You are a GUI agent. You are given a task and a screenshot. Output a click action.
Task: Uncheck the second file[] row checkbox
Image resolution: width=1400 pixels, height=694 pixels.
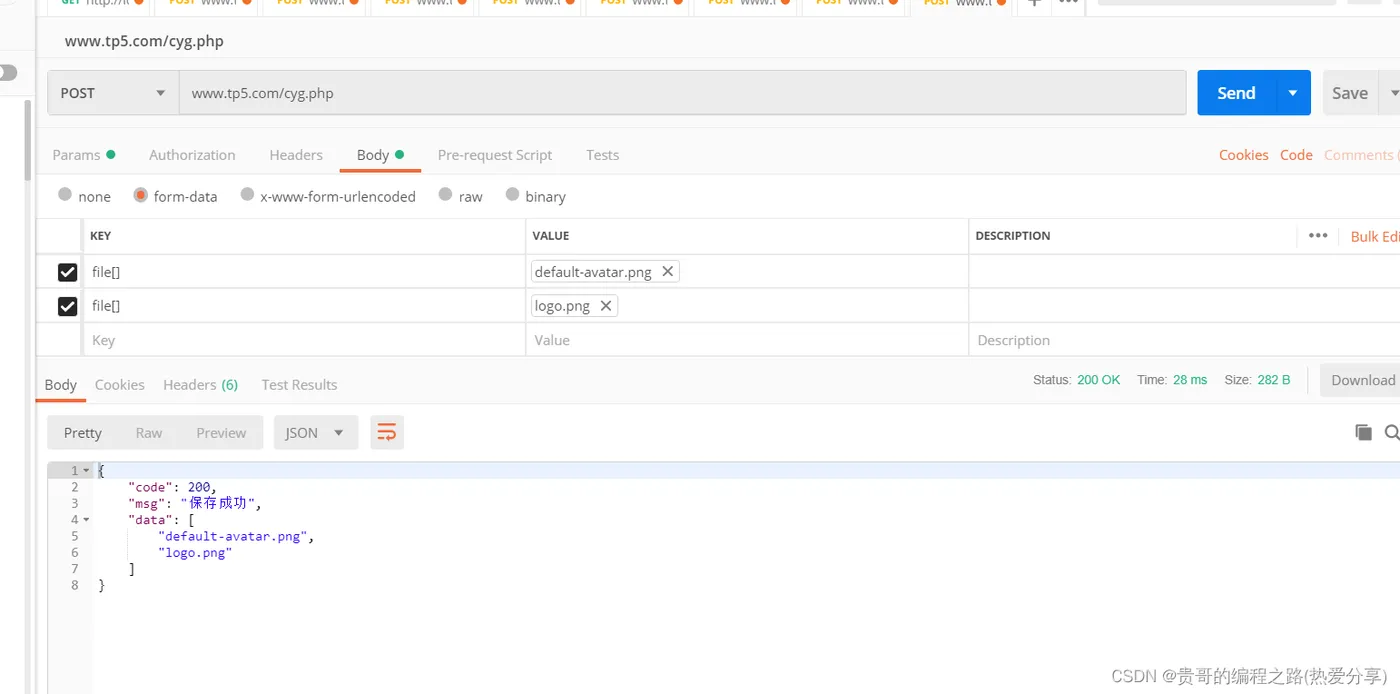(x=67, y=306)
